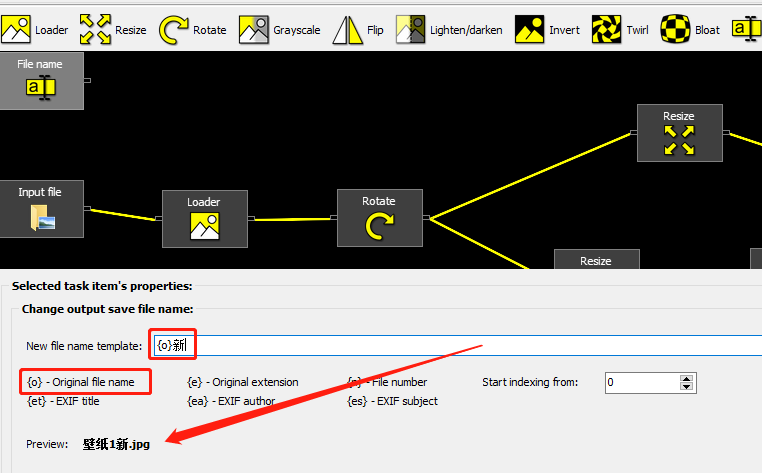Click the {ea} - EXIF author hint
The image size is (767, 473).
(x=231, y=401)
